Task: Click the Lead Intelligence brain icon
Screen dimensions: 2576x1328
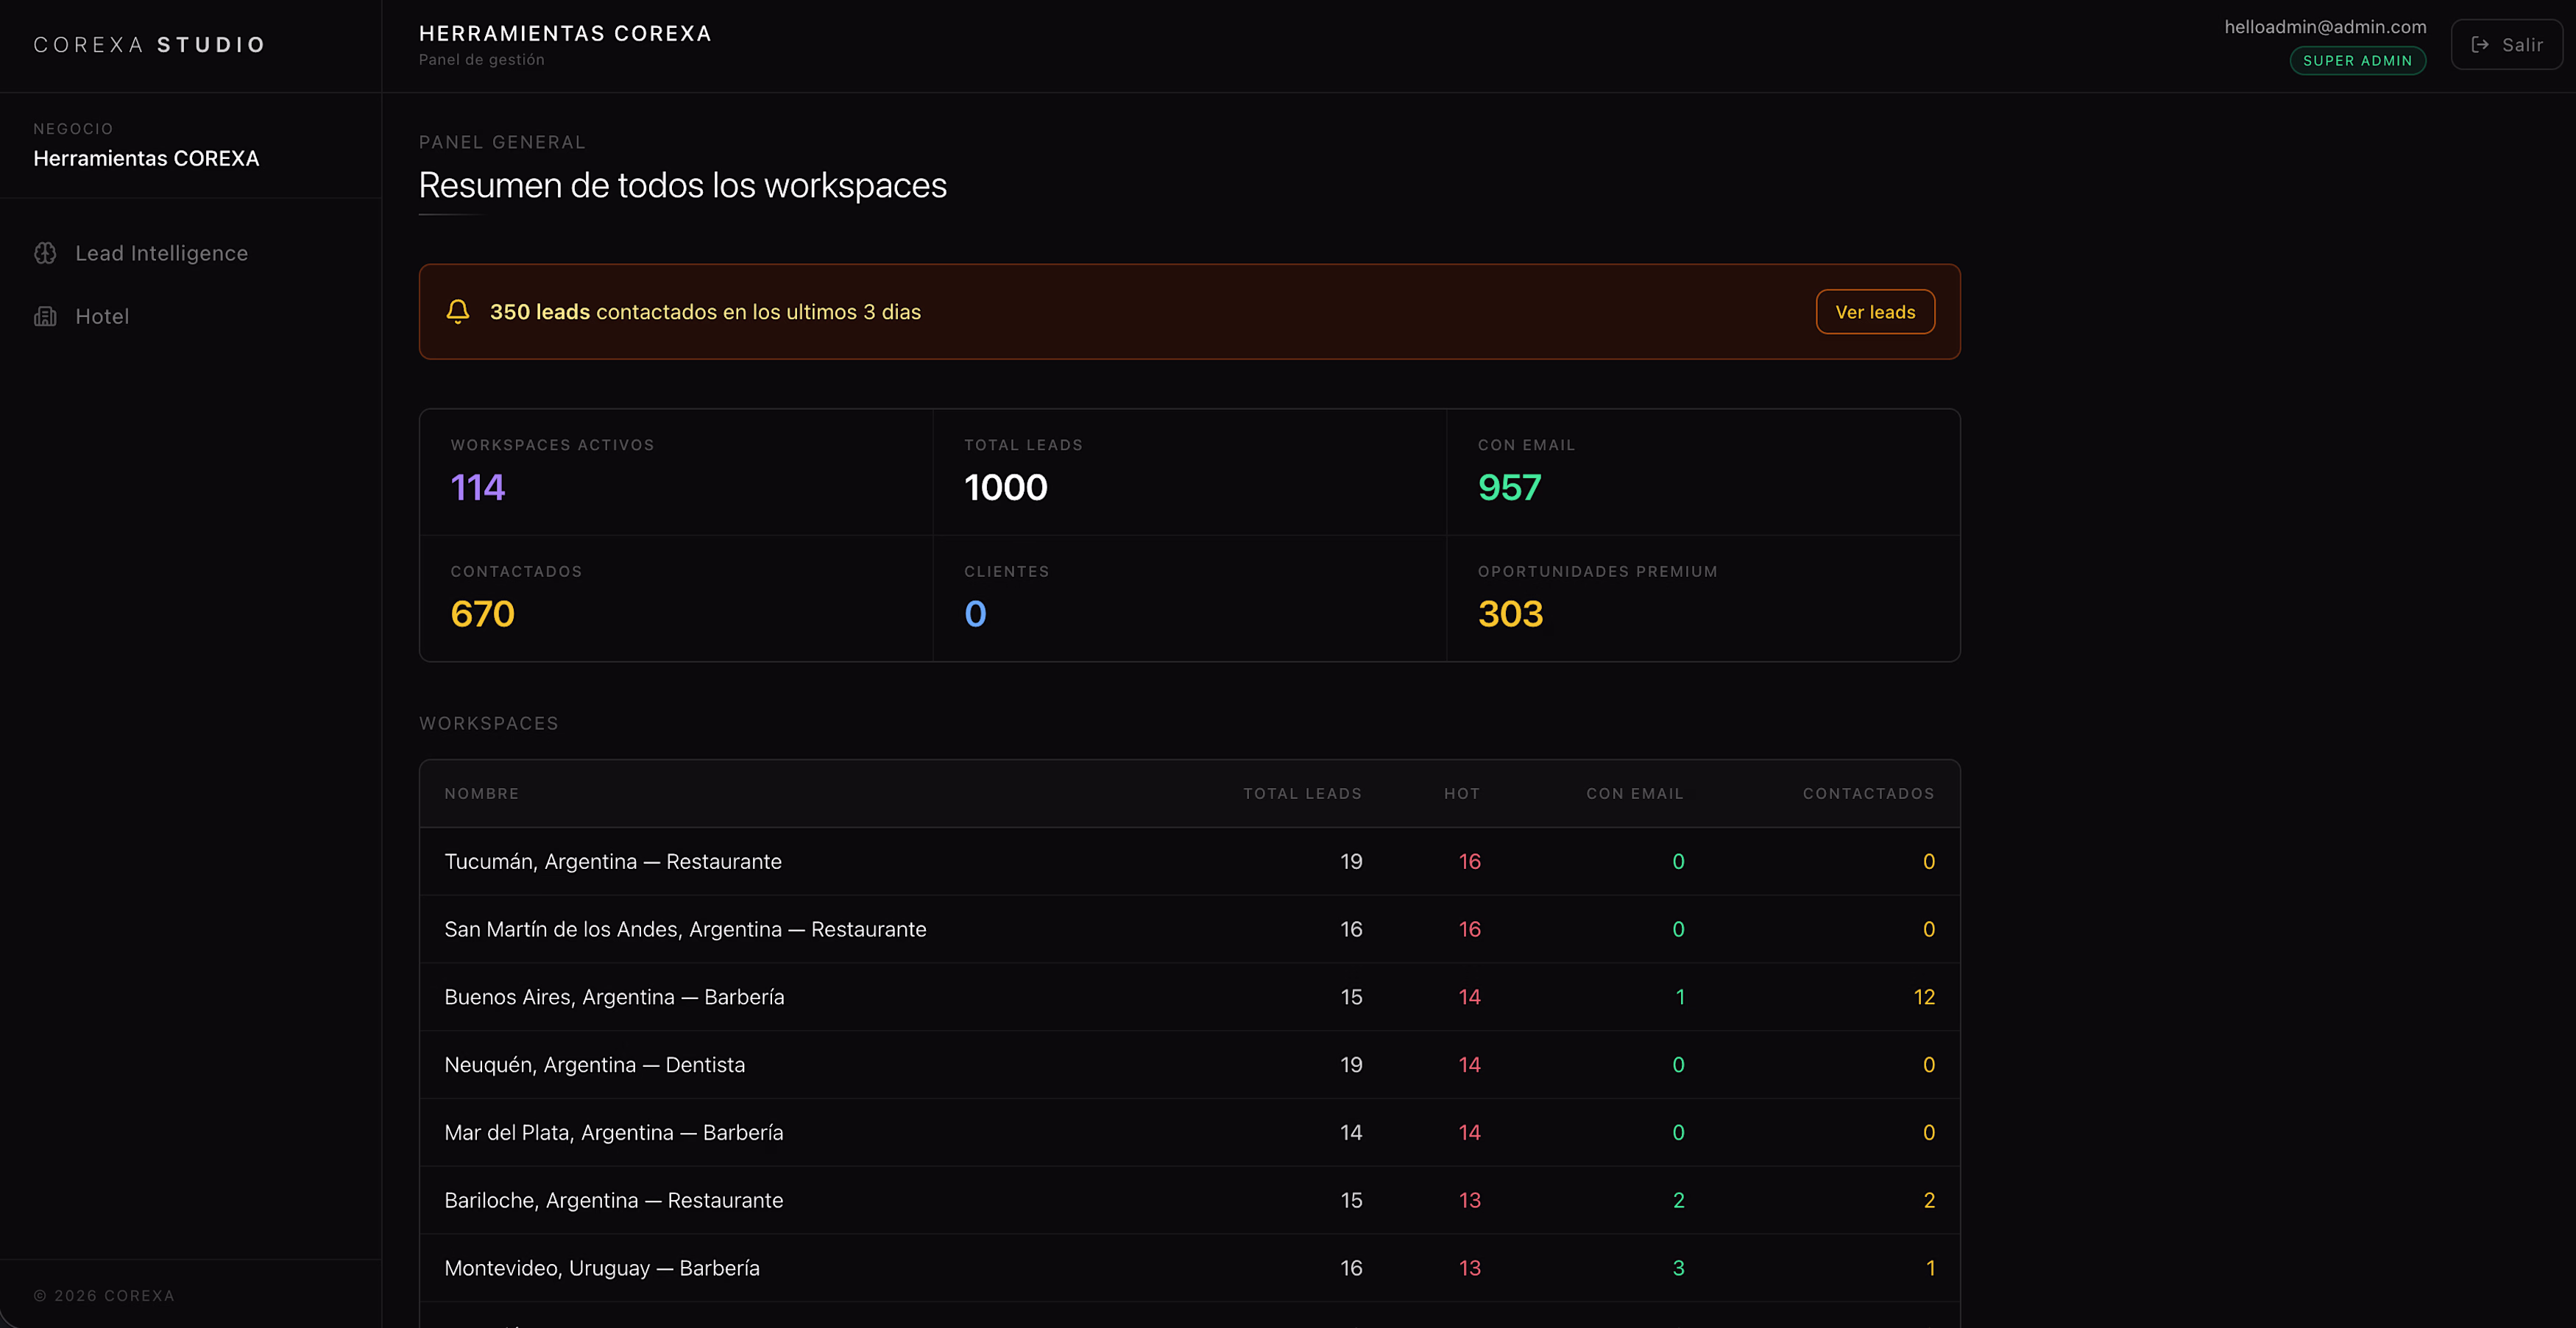Action: click(45, 253)
